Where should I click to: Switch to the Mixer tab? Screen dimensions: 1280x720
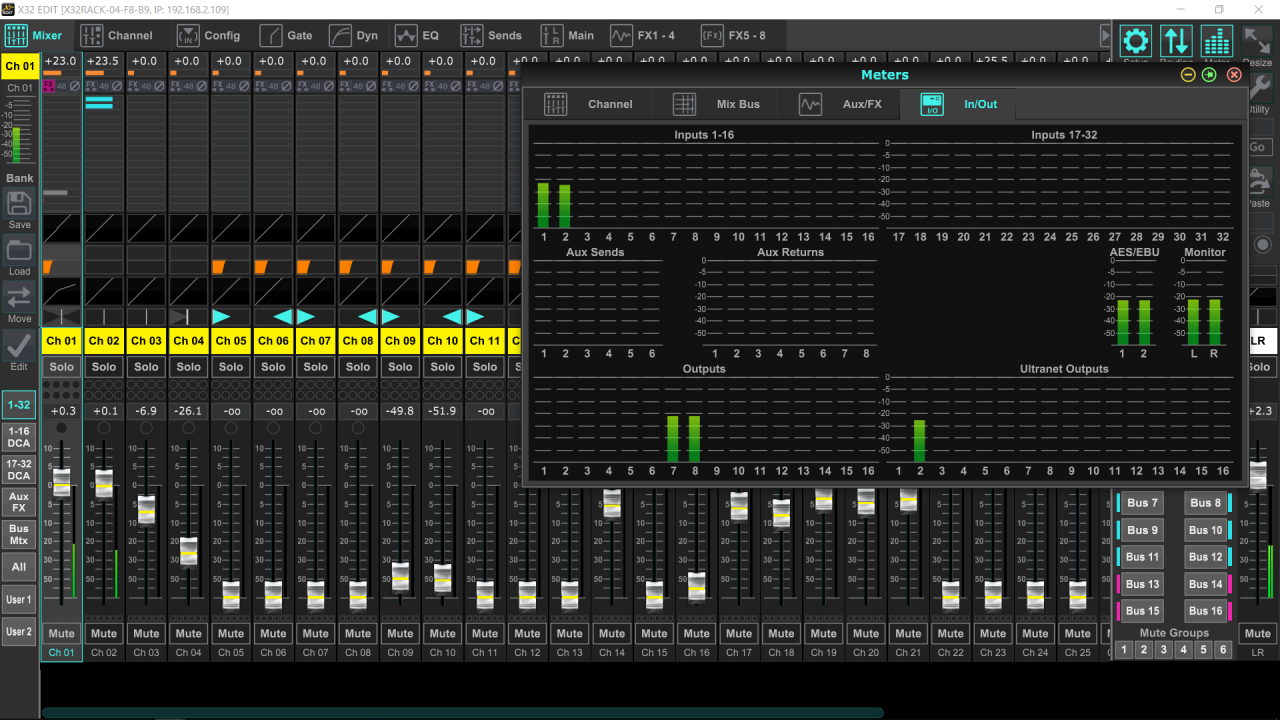[34, 35]
